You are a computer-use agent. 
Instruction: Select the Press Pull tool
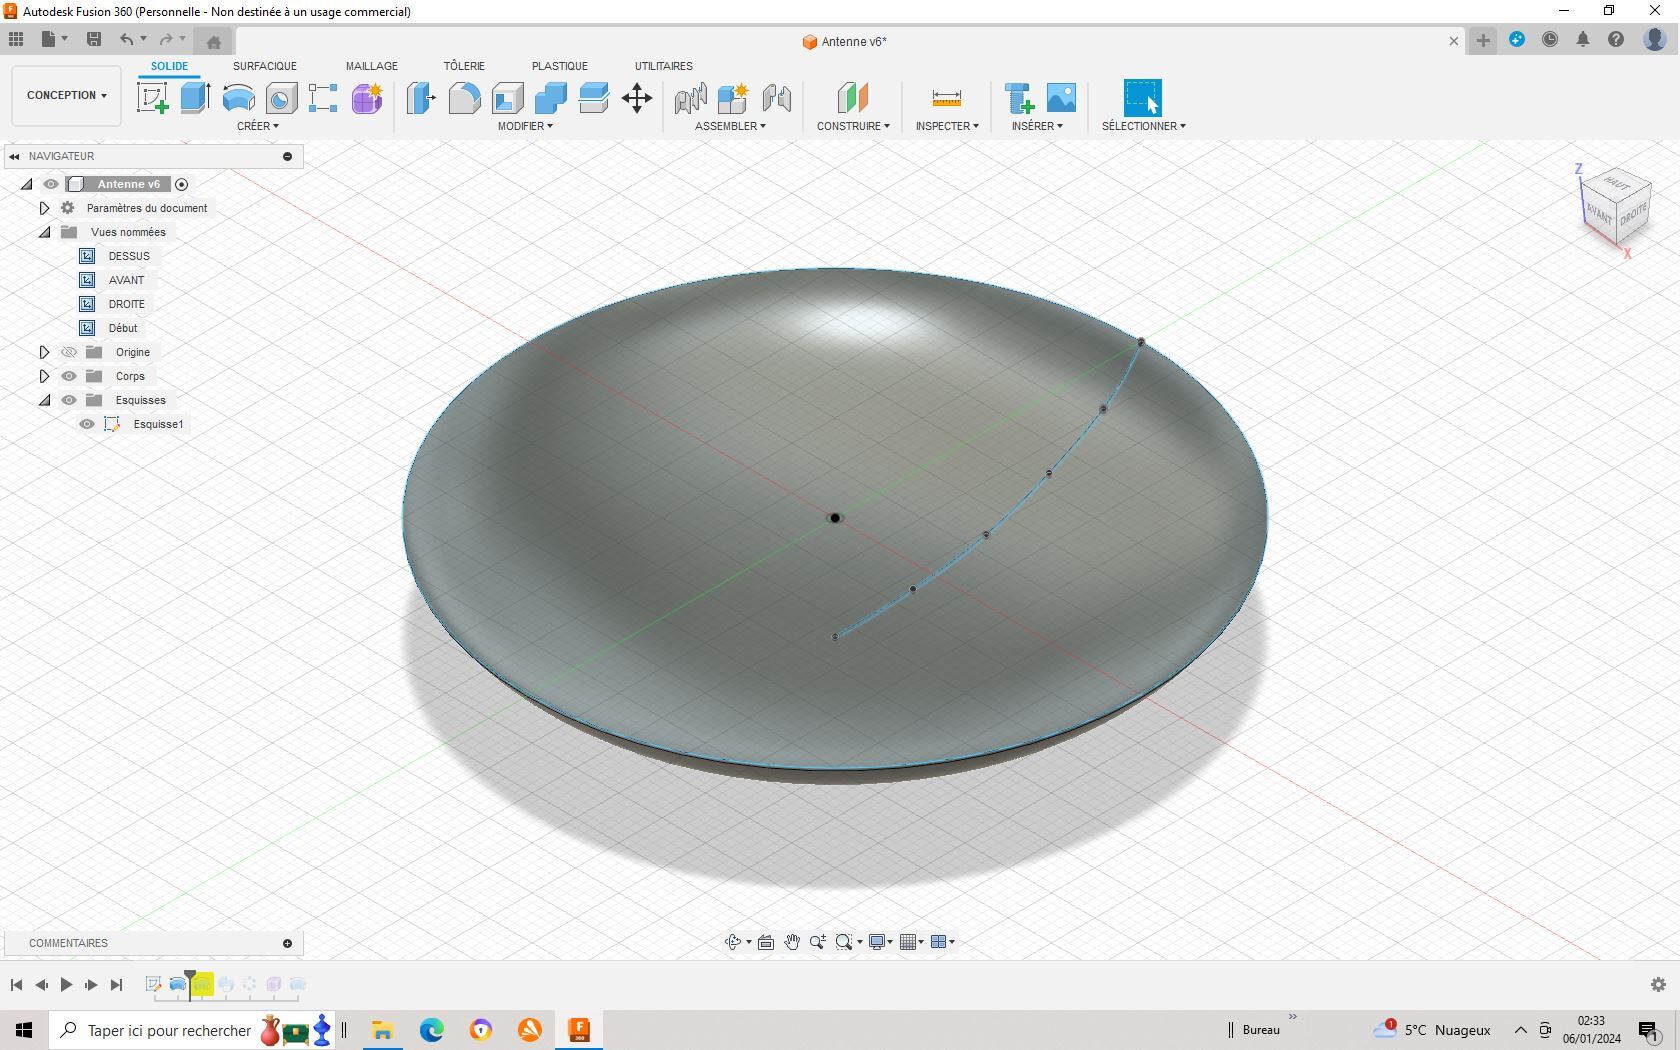421,98
